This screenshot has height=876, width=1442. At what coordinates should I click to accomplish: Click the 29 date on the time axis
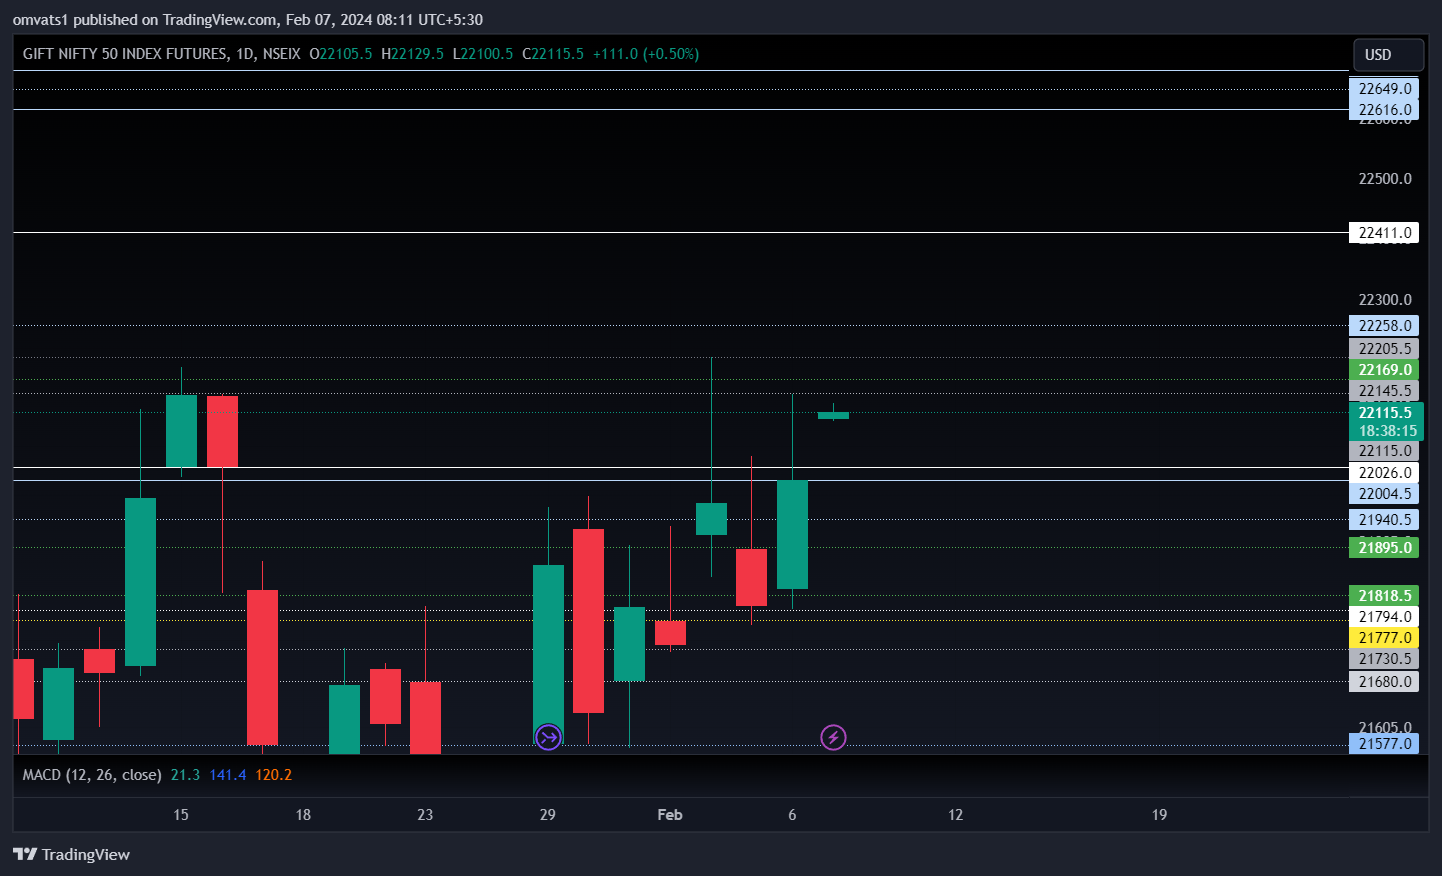[x=548, y=815]
